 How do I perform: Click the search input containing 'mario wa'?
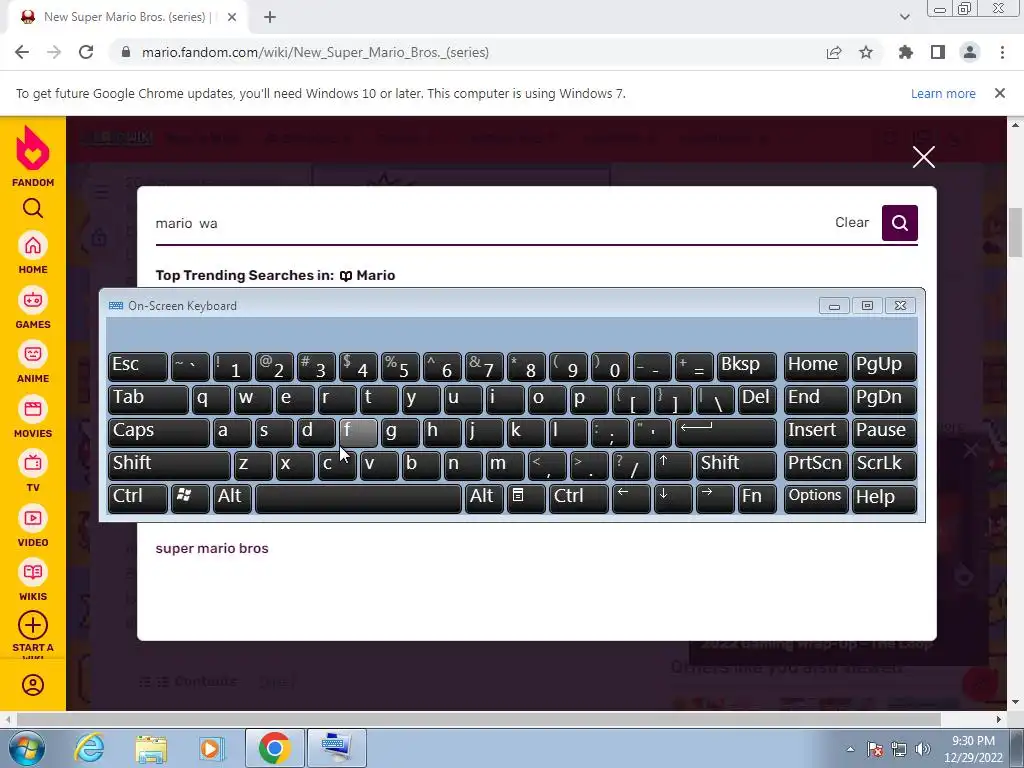[x=490, y=223]
